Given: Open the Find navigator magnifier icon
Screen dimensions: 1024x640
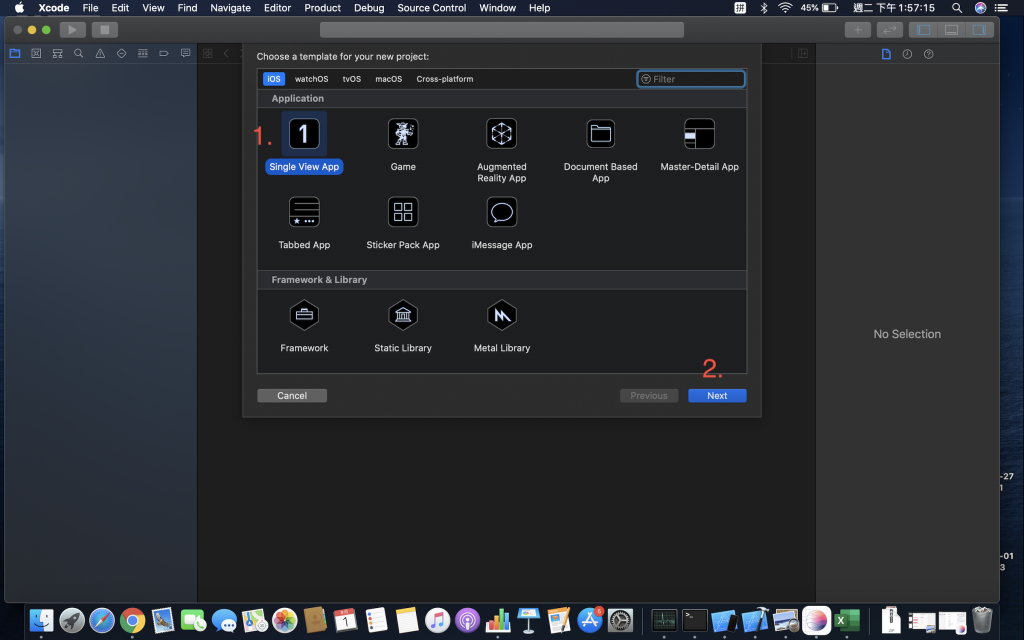Looking at the screenshot, I should pos(78,54).
